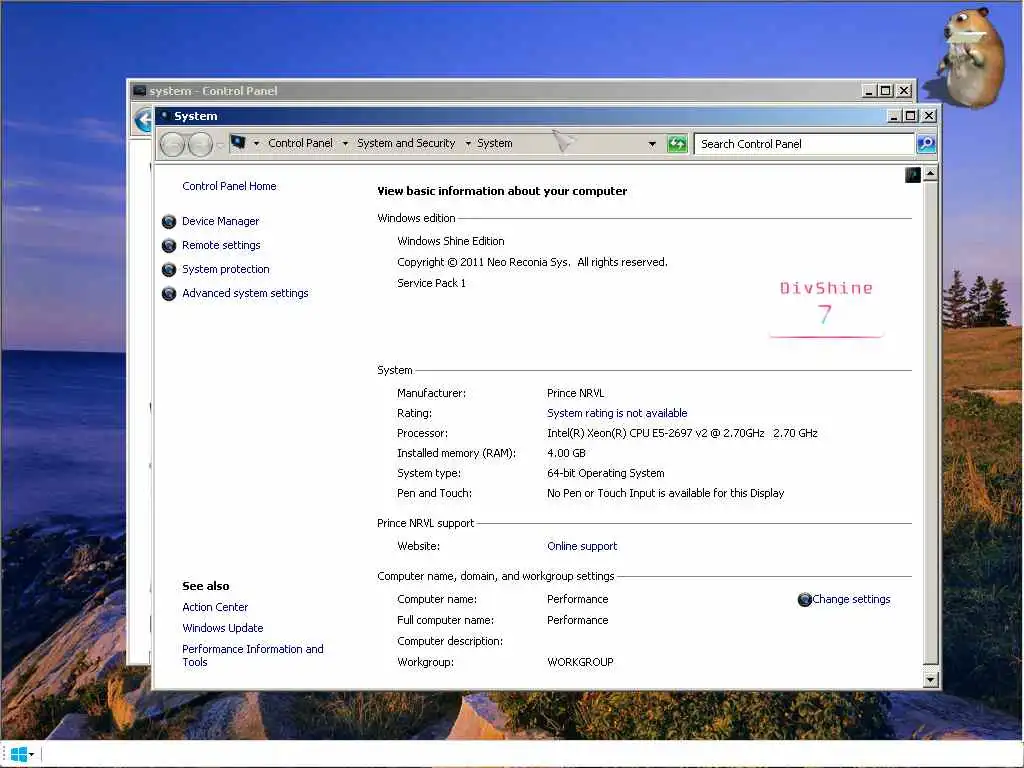Image resolution: width=1024 pixels, height=768 pixels.
Task: Click Service Pack 1 text
Action: click(431, 283)
